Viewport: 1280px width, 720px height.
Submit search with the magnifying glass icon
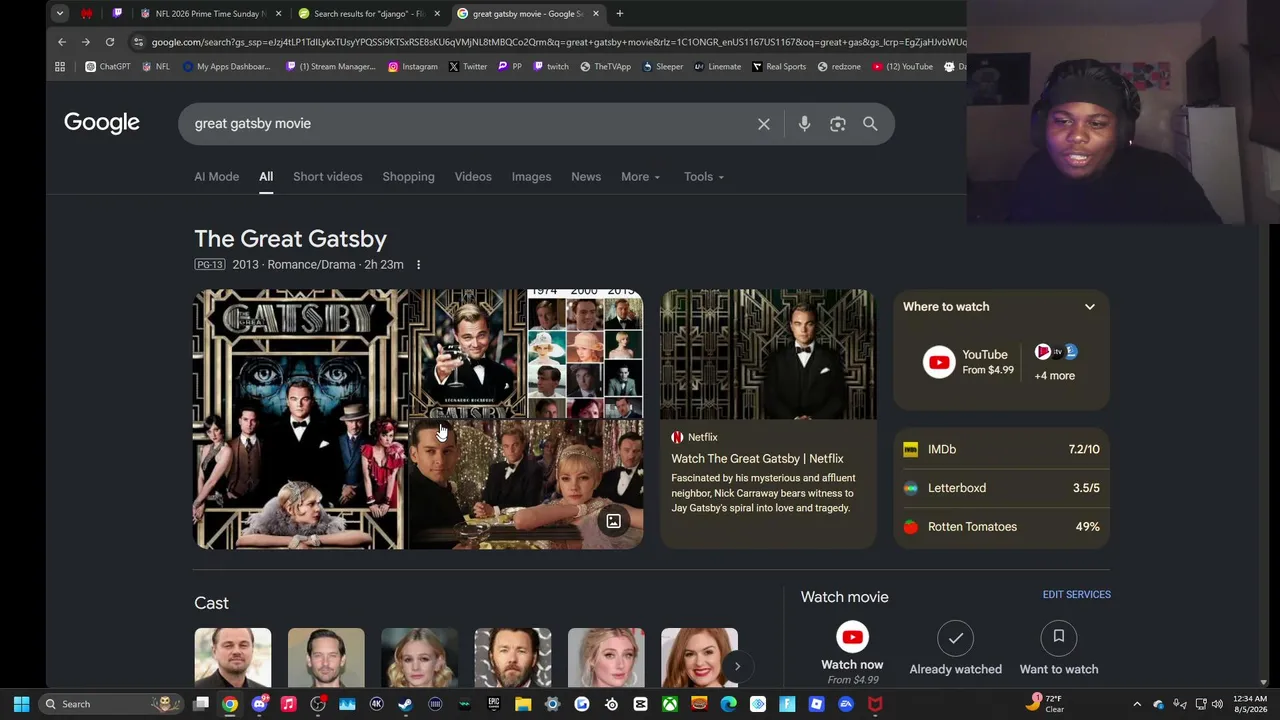coord(870,124)
